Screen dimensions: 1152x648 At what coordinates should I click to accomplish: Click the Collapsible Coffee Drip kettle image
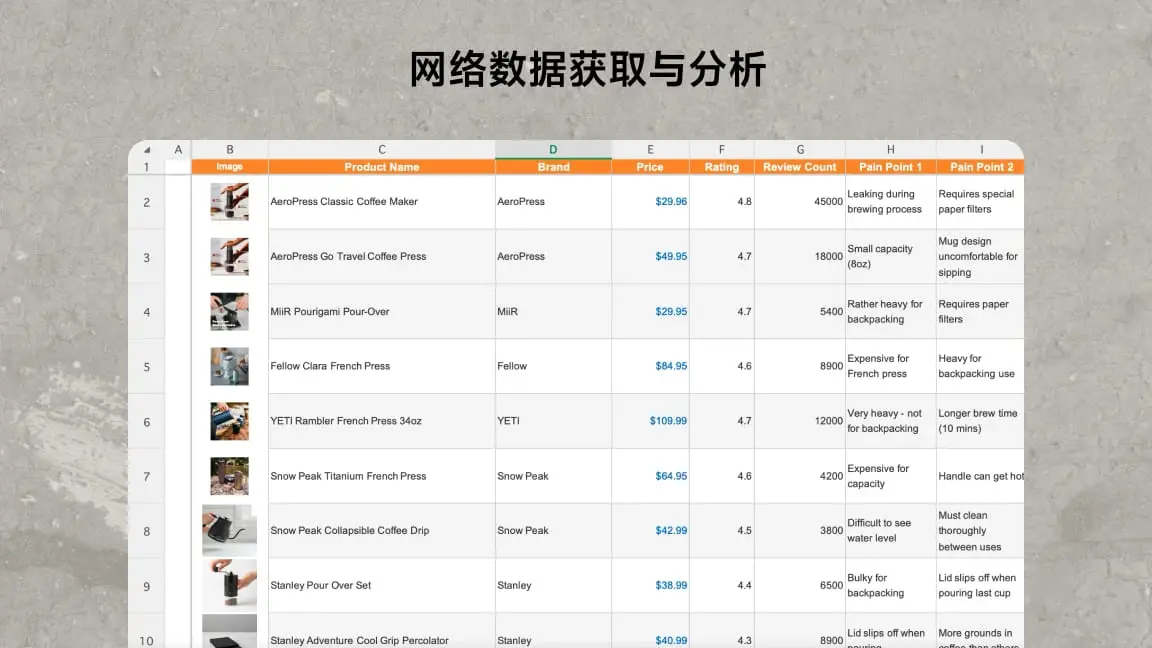(x=229, y=530)
